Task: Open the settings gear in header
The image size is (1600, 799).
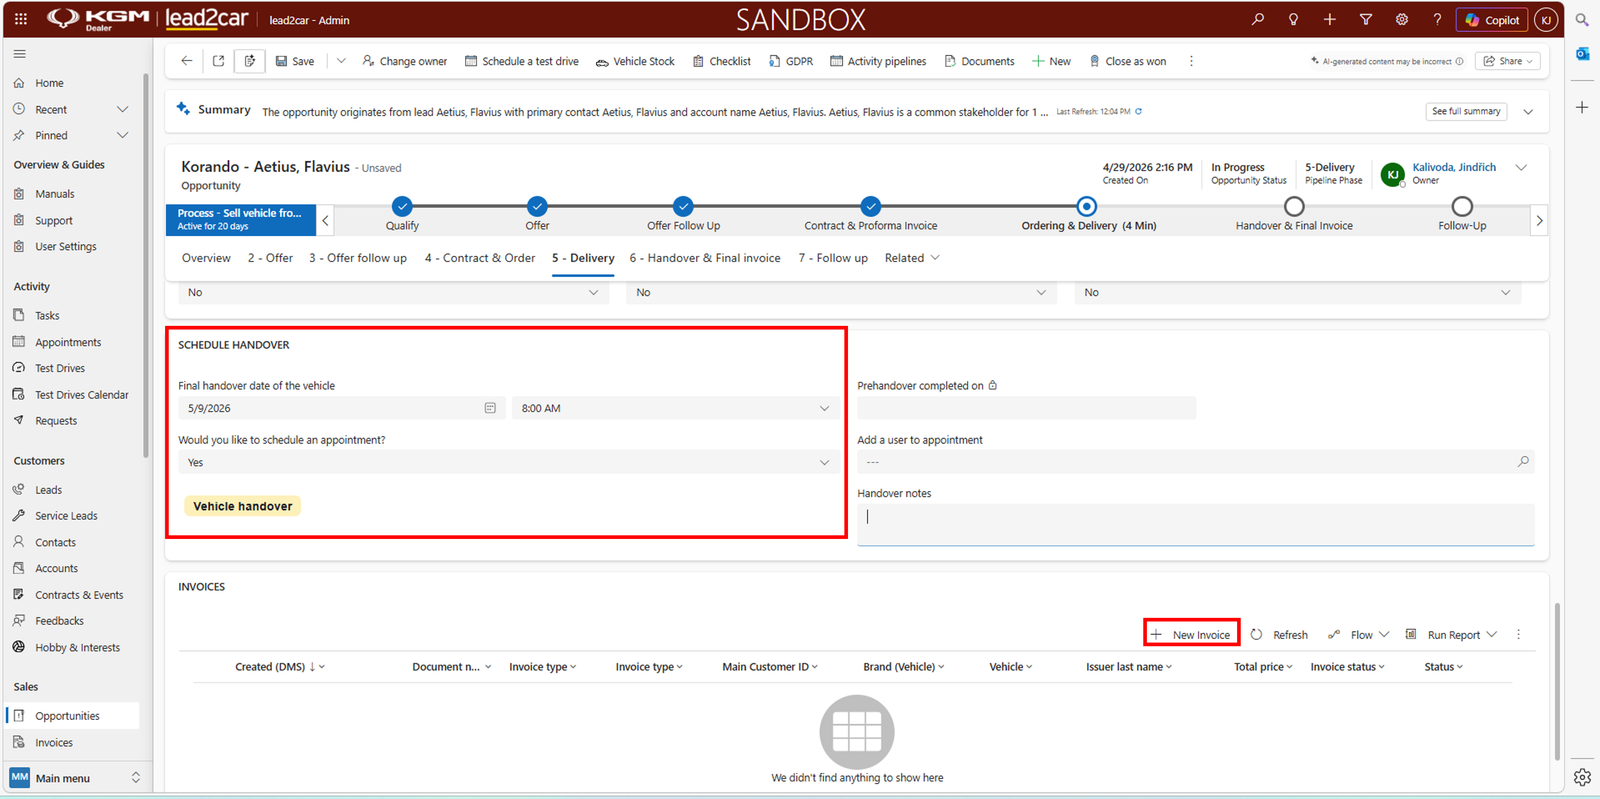Action: (x=1401, y=19)
